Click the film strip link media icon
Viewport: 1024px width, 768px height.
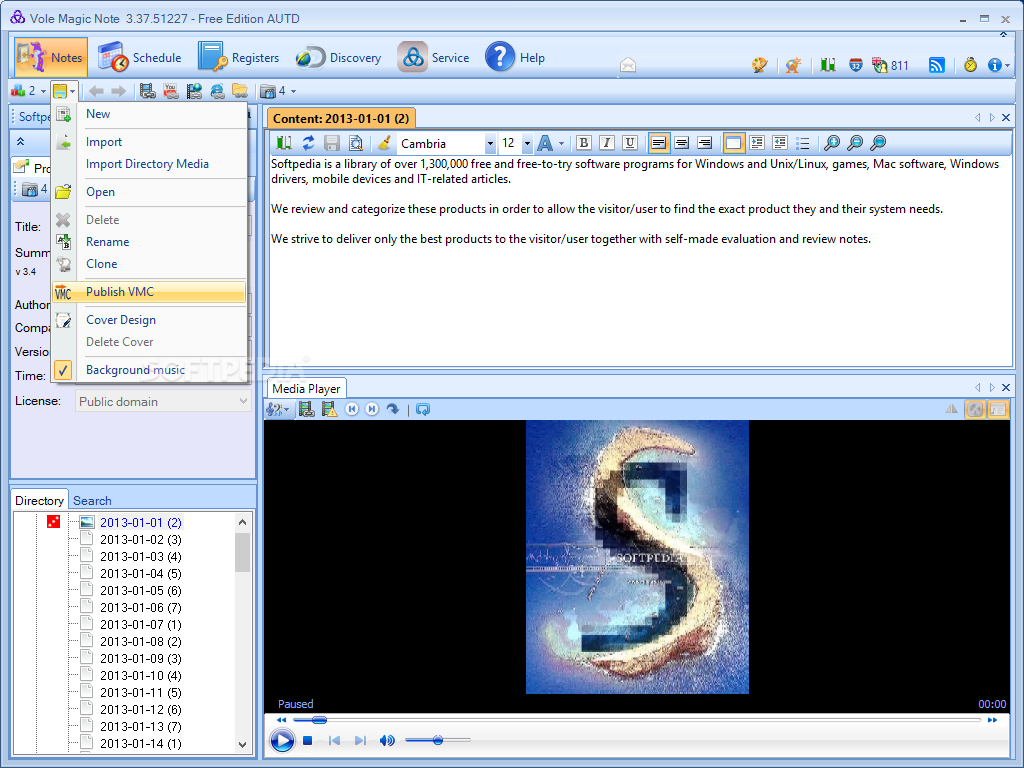point(148,91)
